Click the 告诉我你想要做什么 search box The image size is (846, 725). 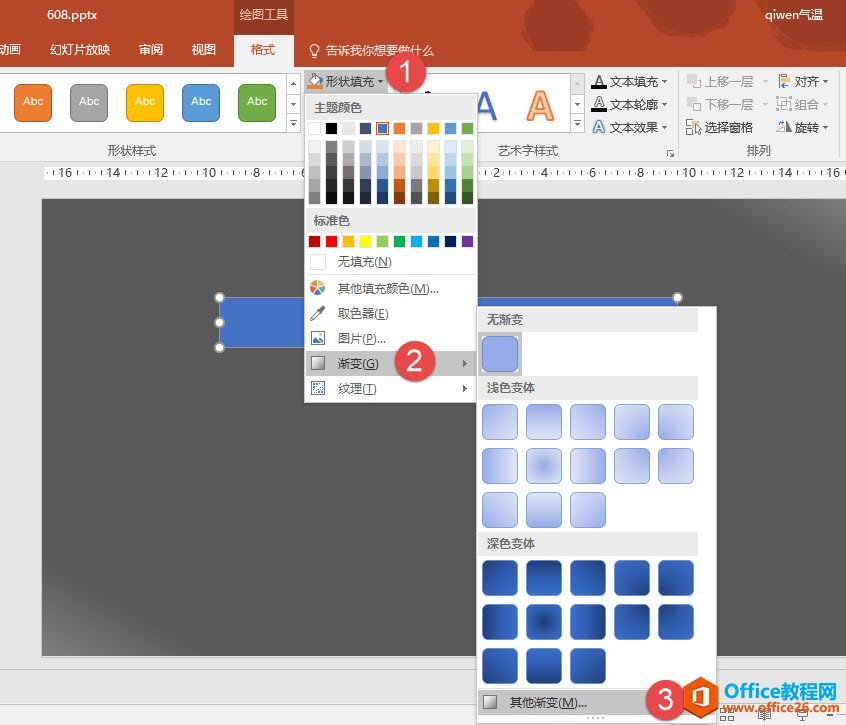pyautogui.click(x=371, y=51)
